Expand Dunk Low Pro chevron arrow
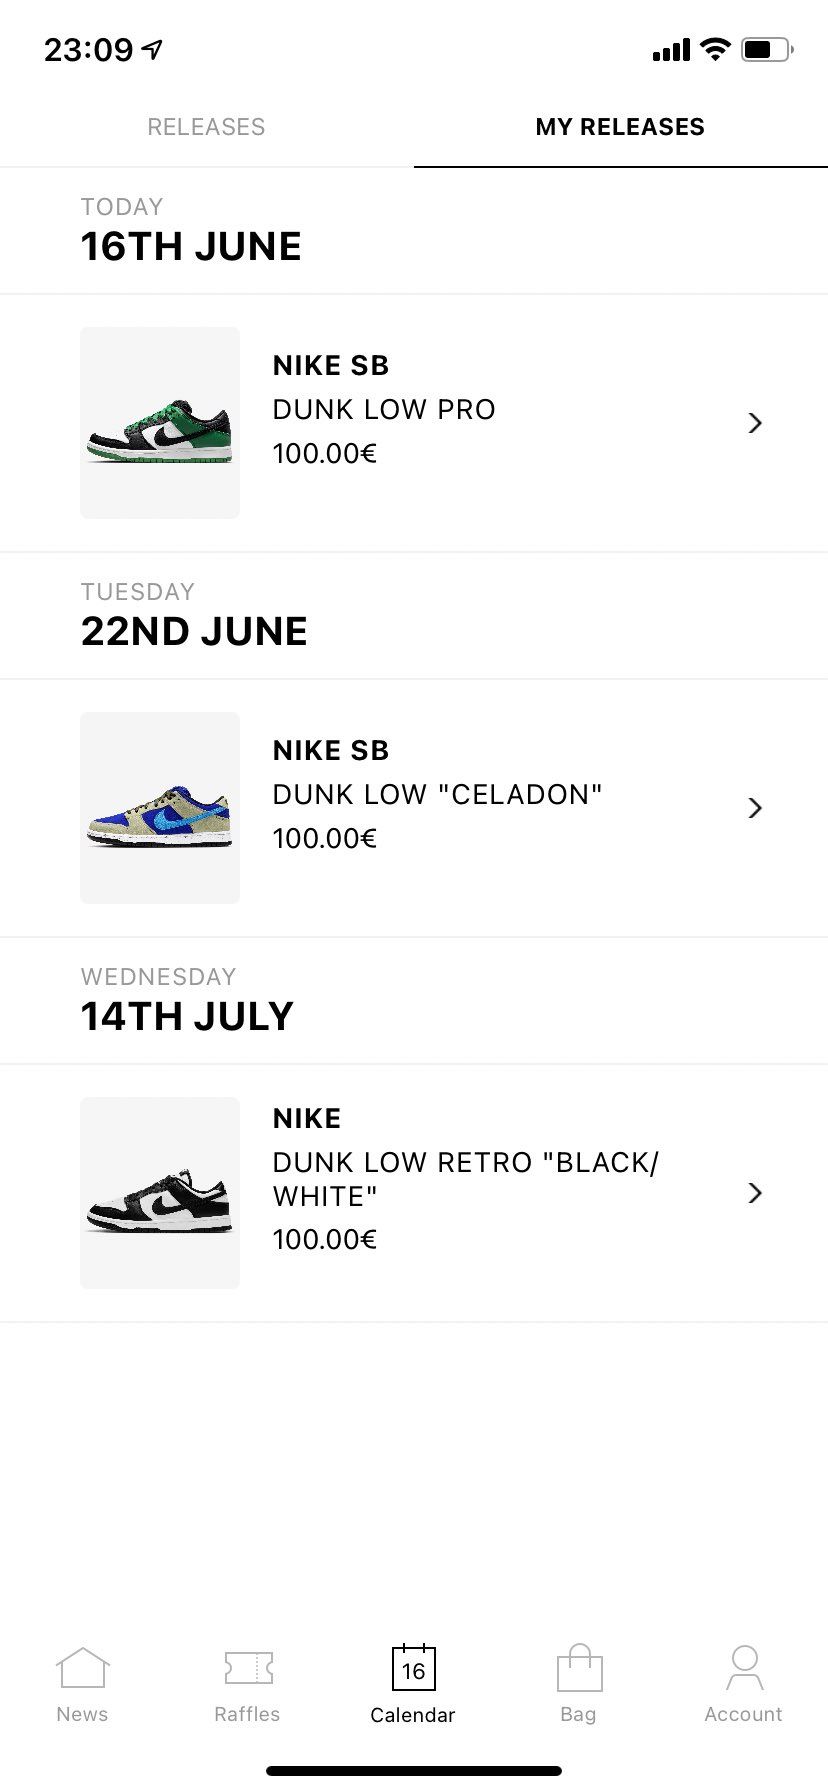Image resolution: width=828 pixels, height=1792 pixels. [x=755, y=423]
